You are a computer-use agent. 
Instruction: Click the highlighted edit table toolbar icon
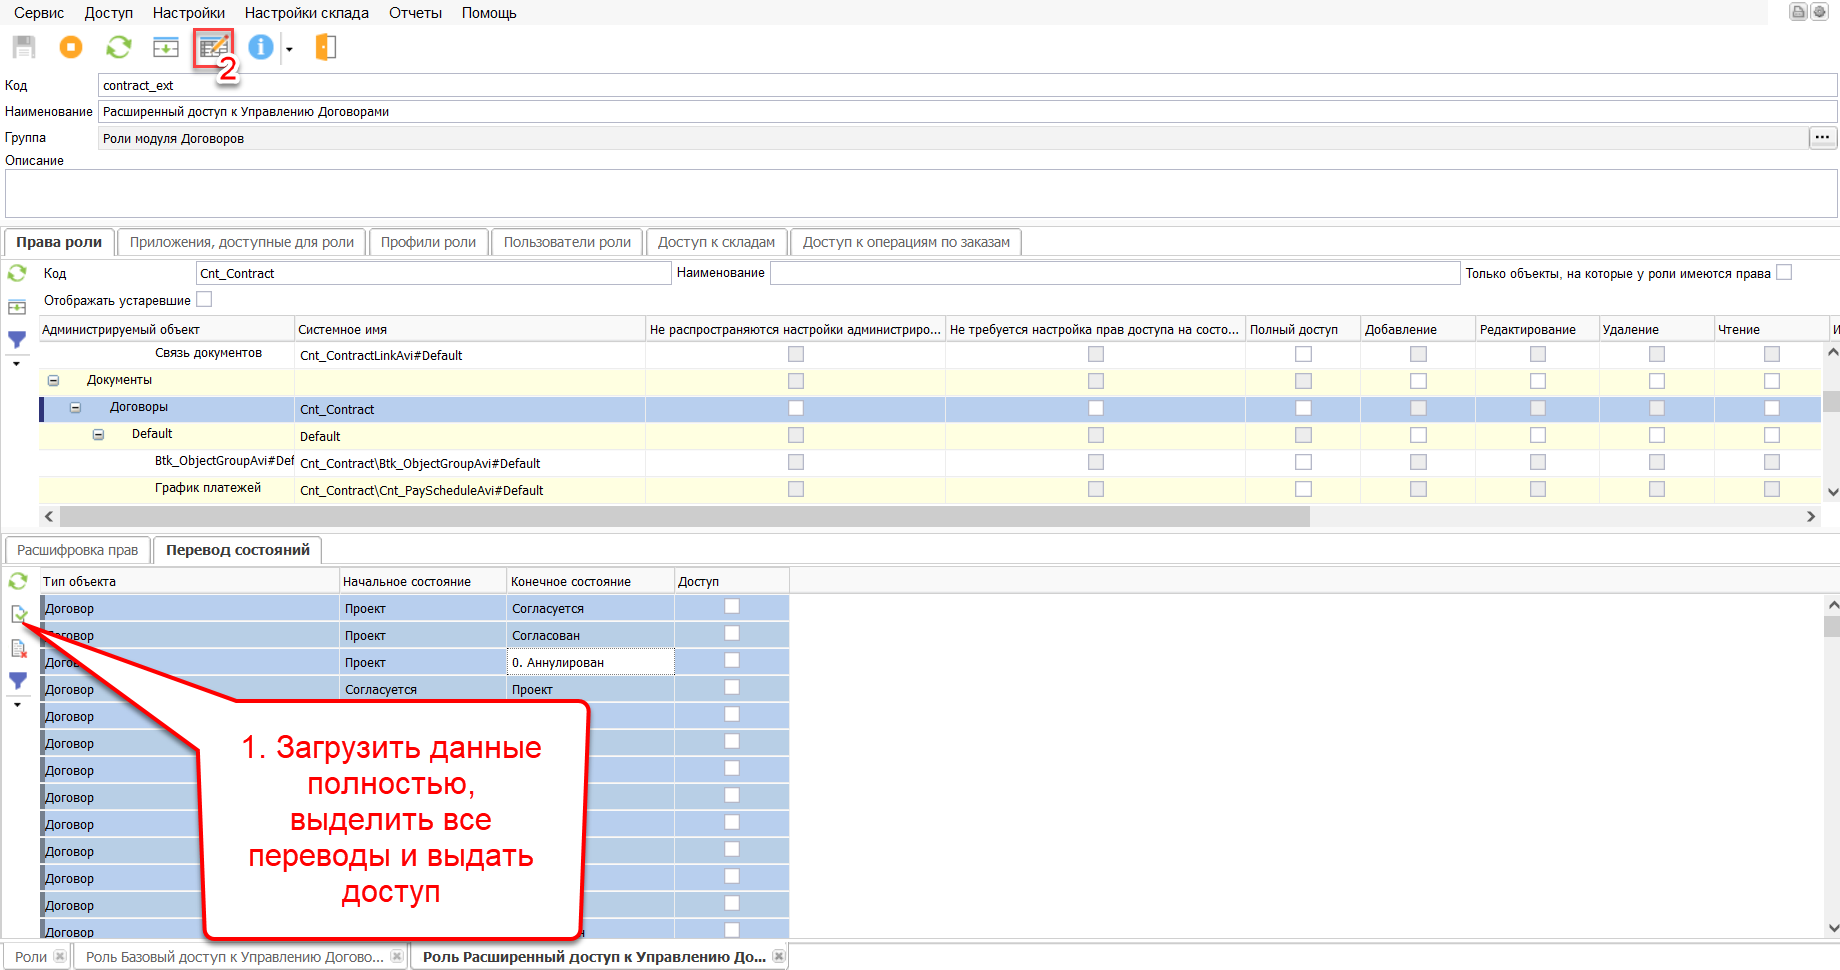point(213,47)
